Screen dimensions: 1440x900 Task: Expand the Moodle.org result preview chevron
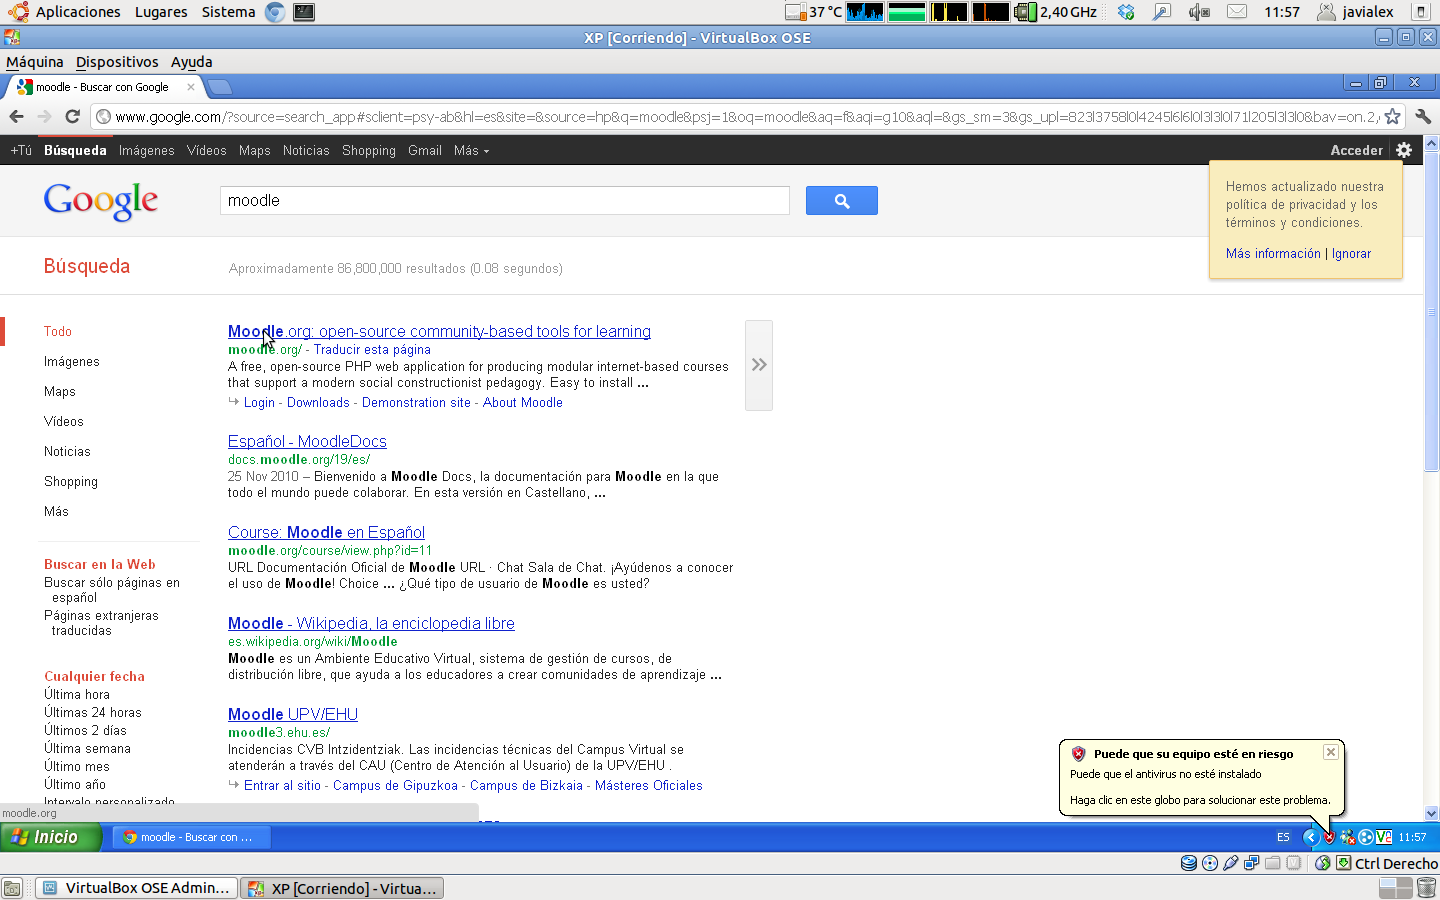(759, 365)
